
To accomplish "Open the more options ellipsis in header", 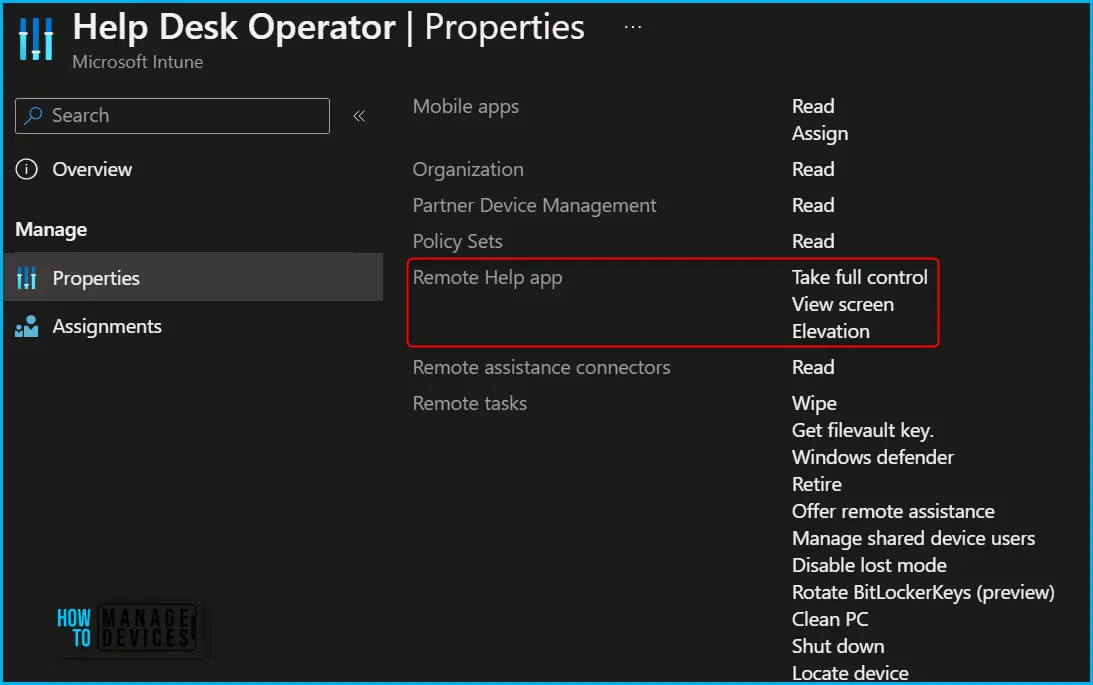I will tap(633, 27).
